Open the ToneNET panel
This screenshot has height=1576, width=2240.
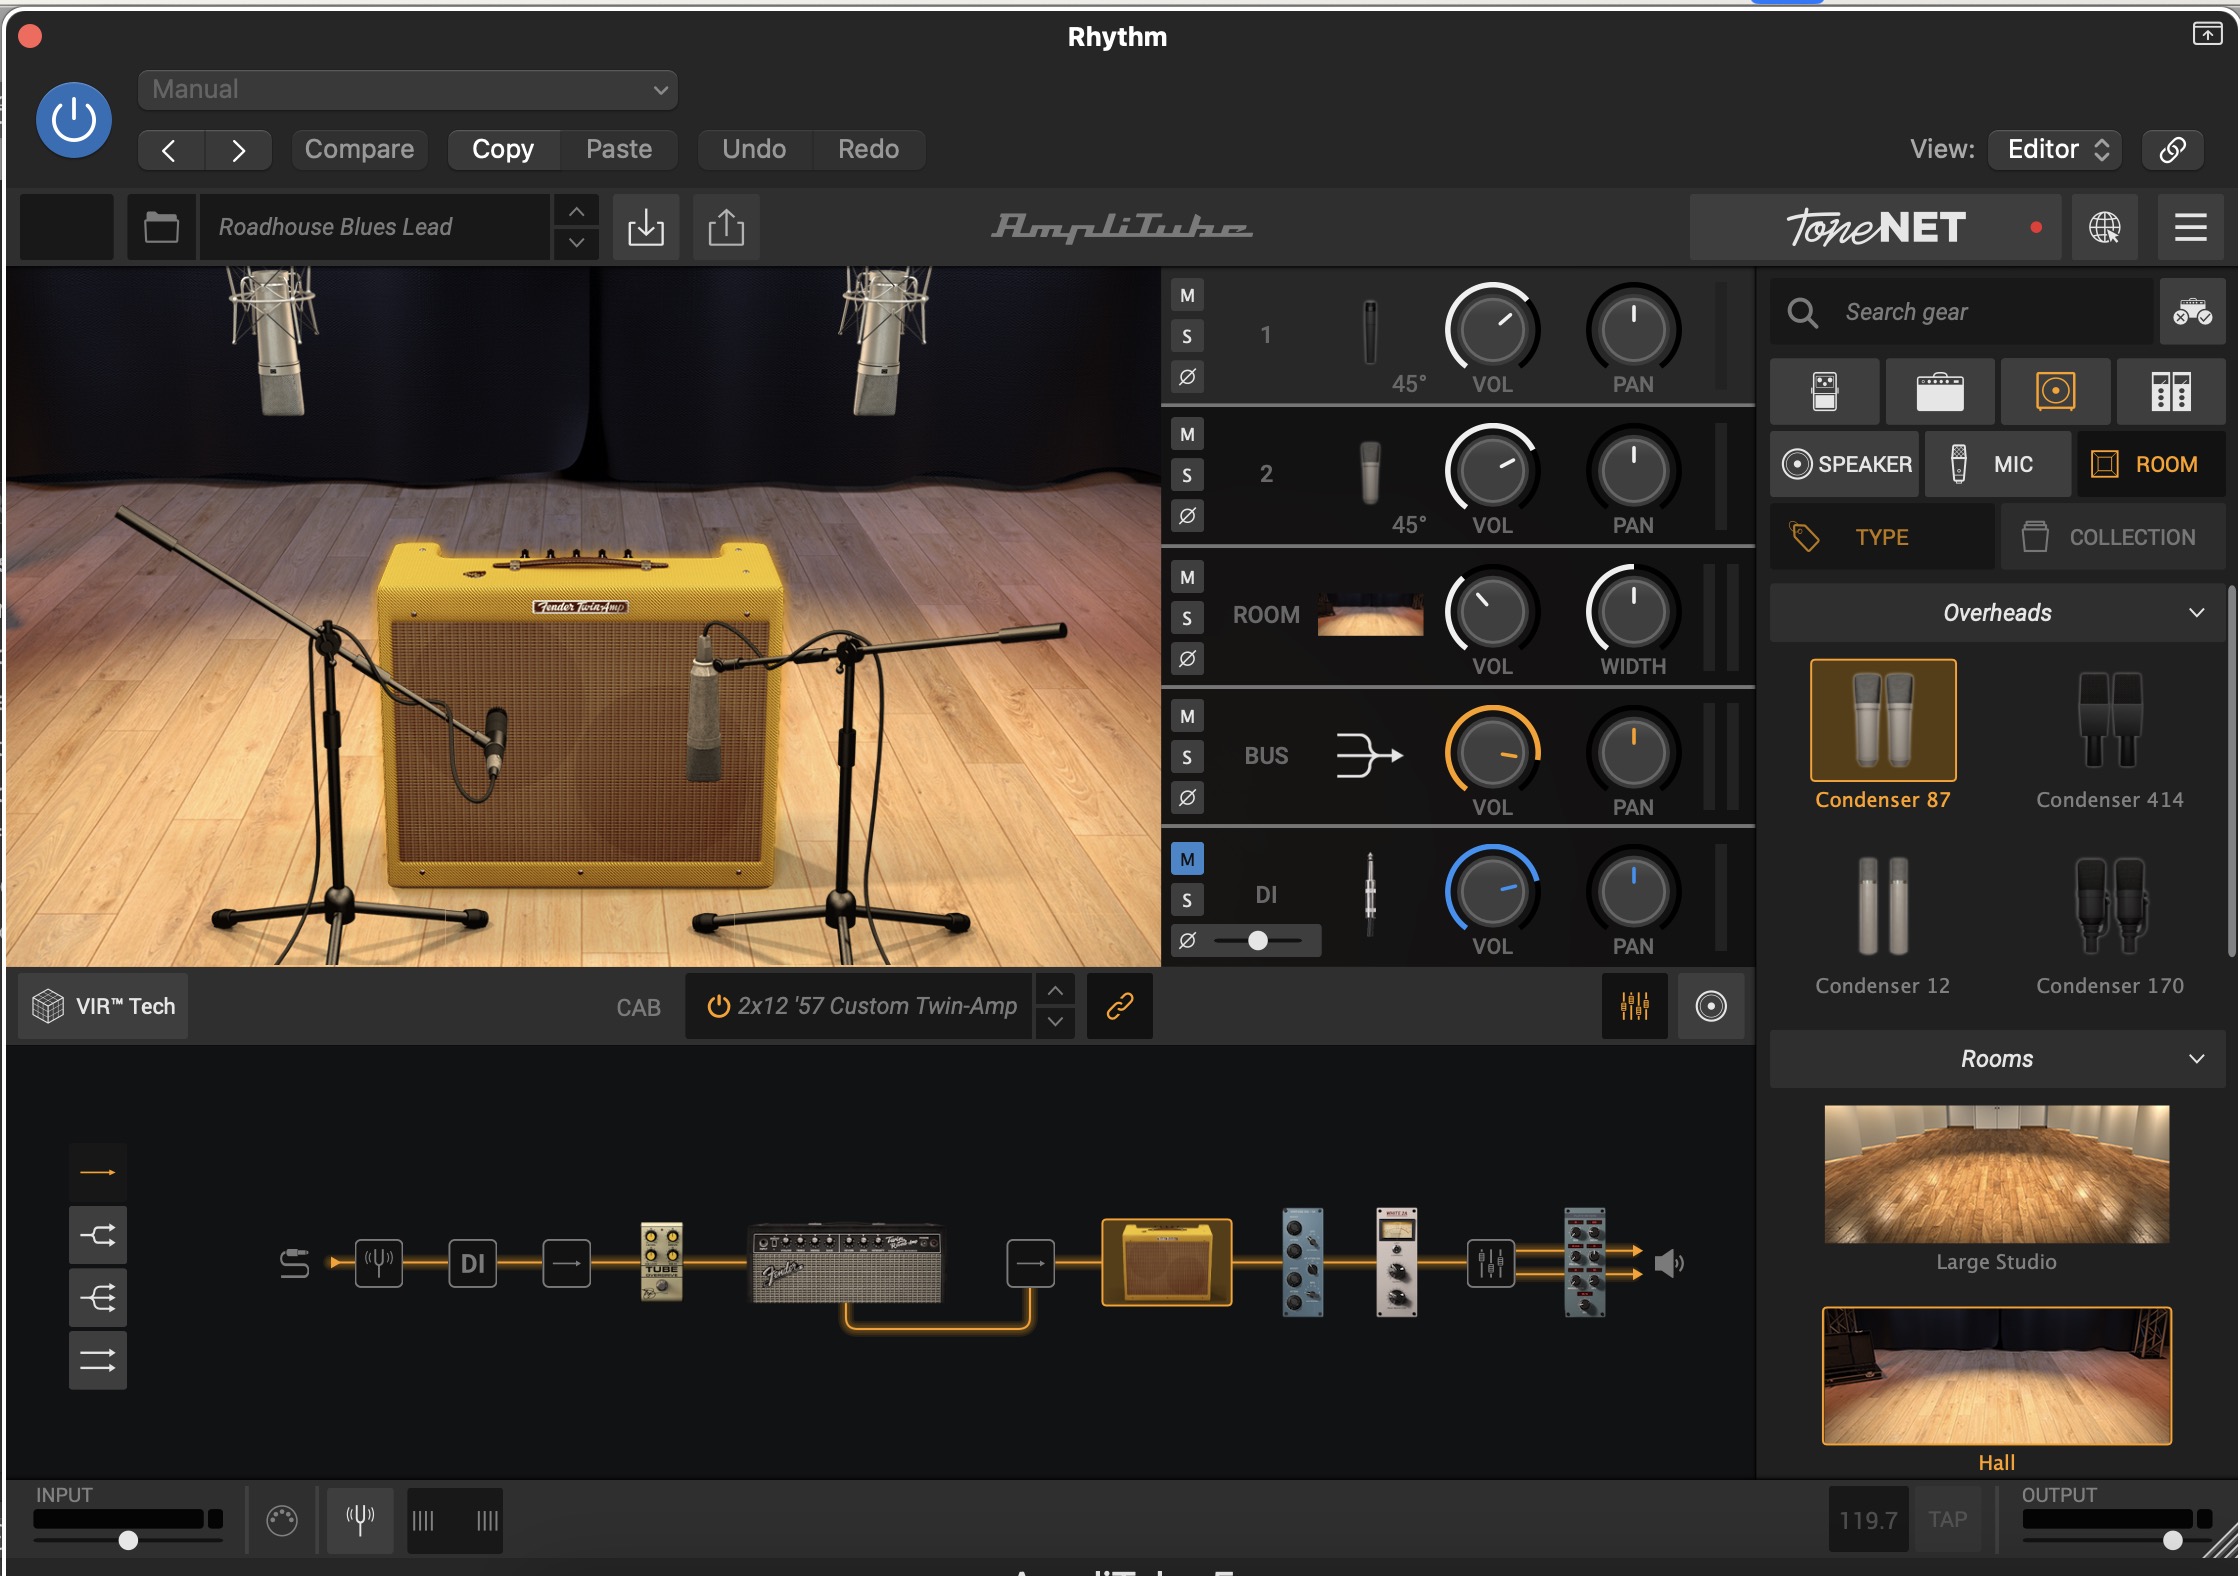pyautogui.click(x=1875, y=228)
